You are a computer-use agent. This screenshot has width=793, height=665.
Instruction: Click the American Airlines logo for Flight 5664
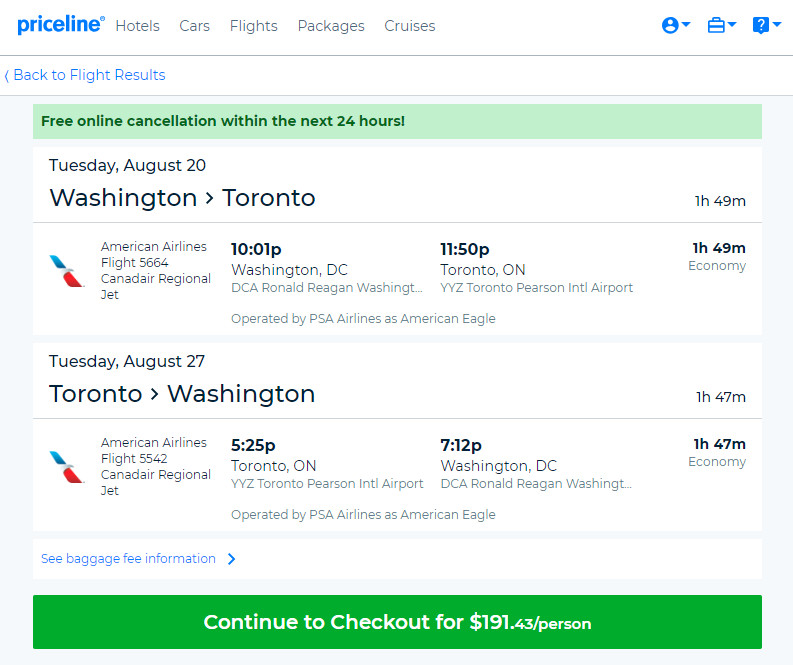[x=66, y=271]
